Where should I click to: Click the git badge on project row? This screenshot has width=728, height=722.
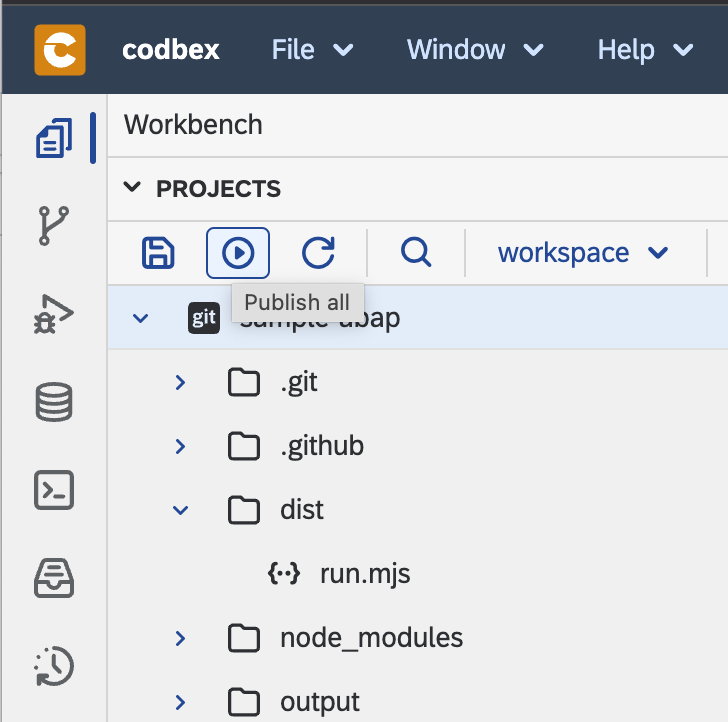[x=204, y=318]
